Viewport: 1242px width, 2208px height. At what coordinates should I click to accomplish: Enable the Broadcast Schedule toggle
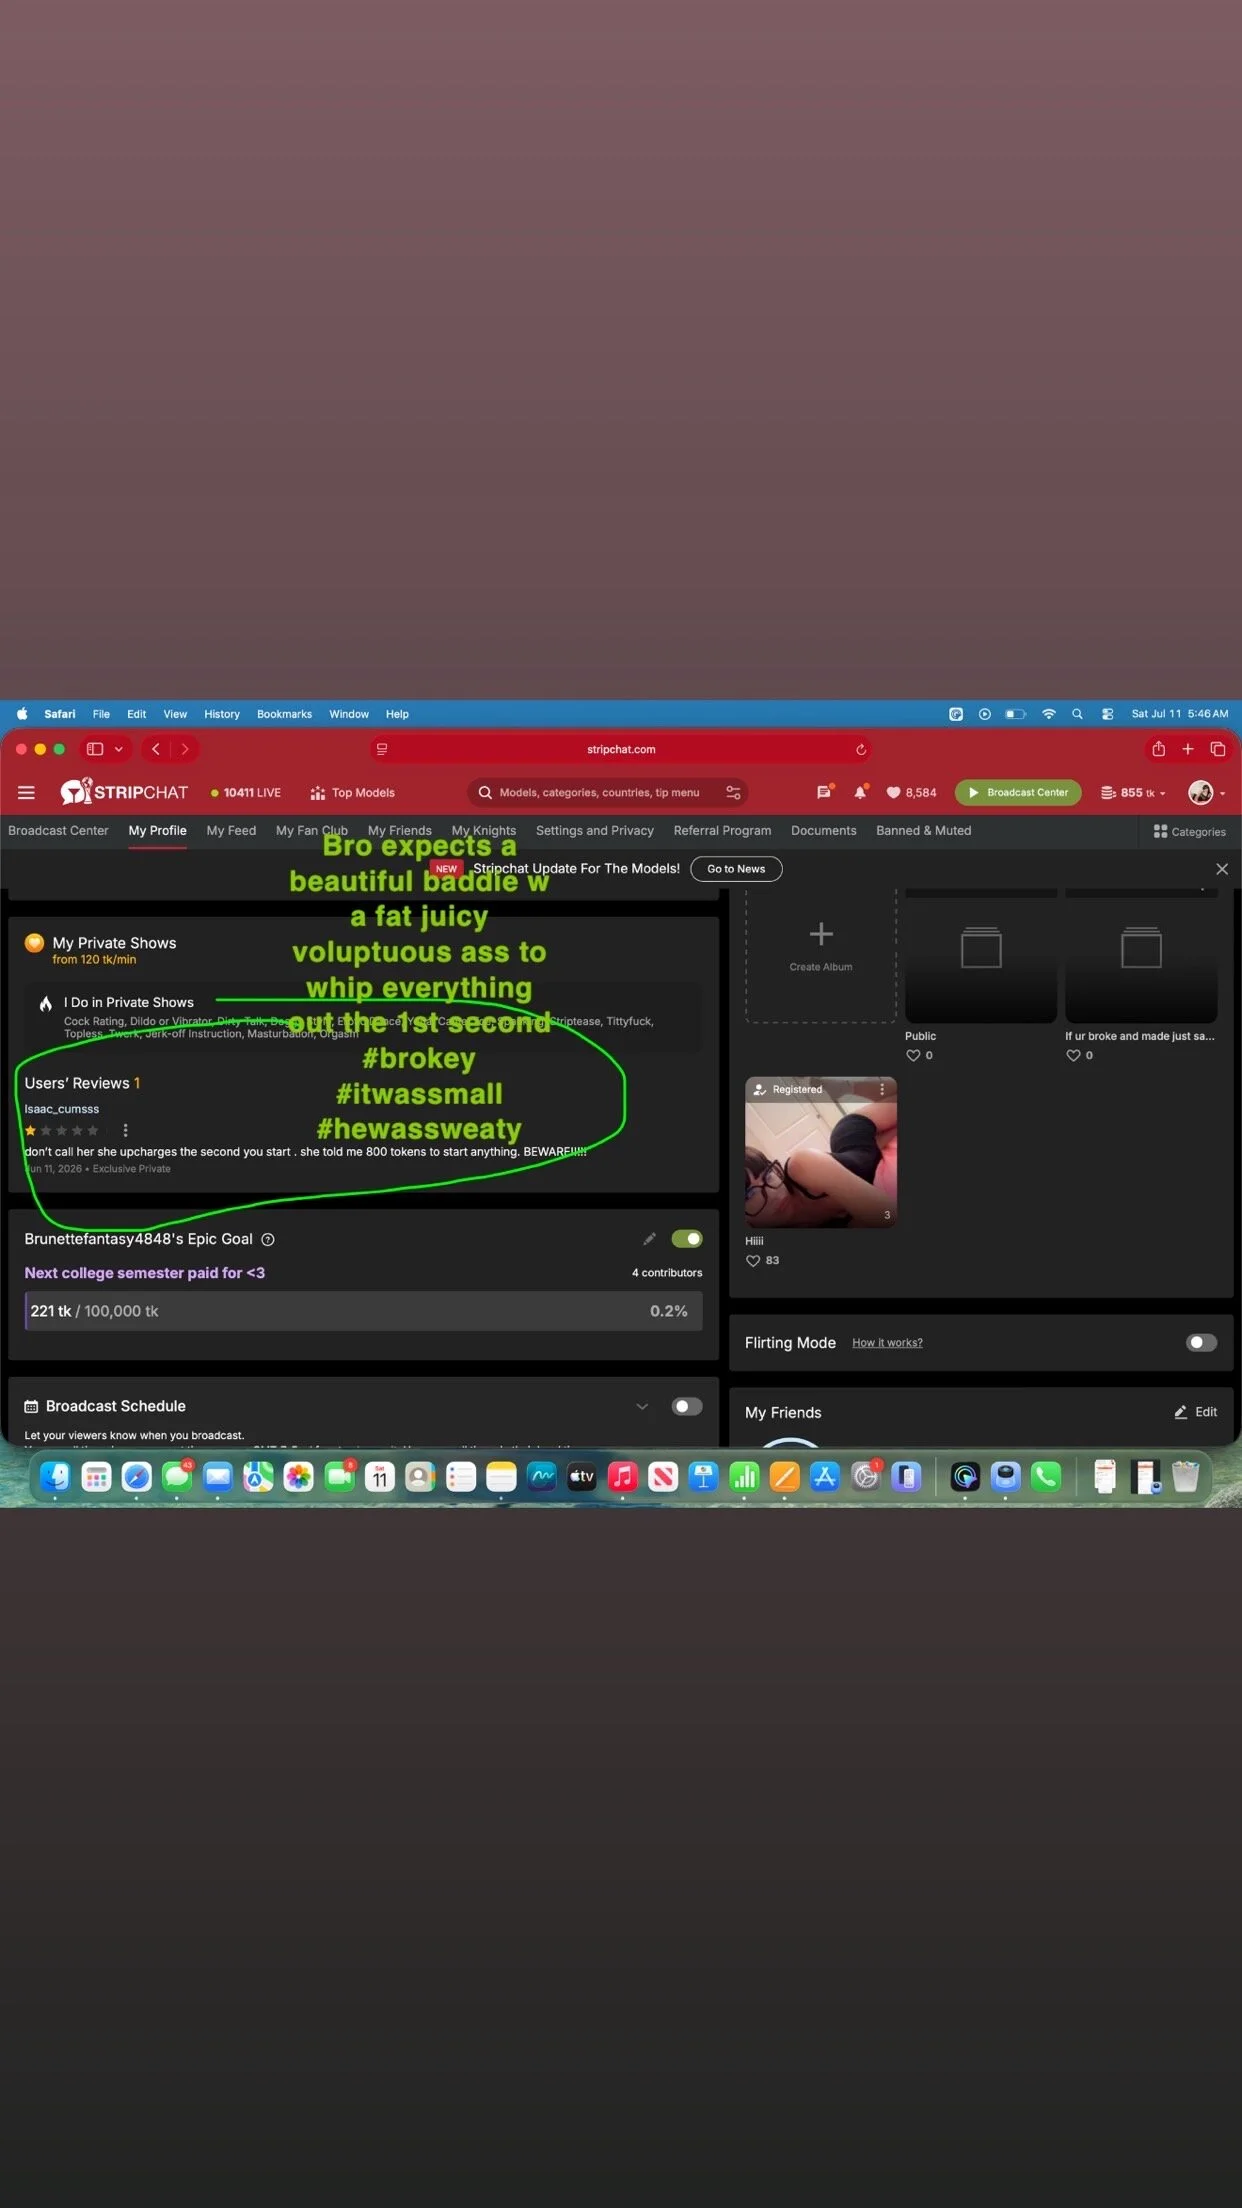coord(687,1406)
